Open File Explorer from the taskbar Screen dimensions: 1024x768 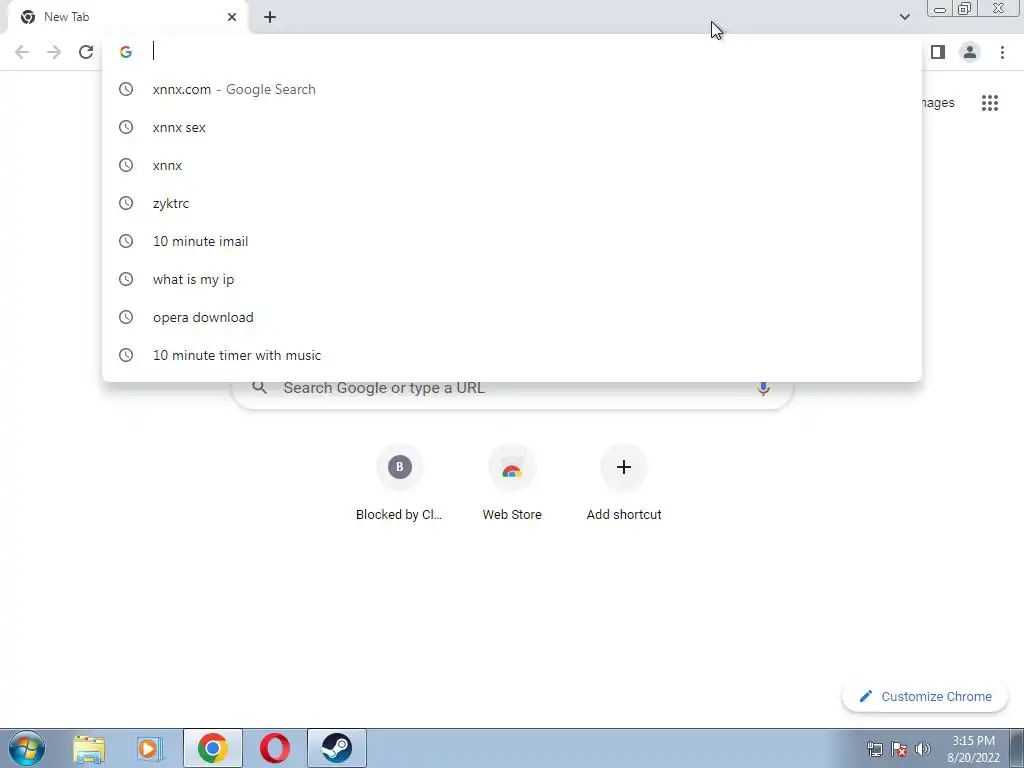pyautogui.click(x=89, y=749)
